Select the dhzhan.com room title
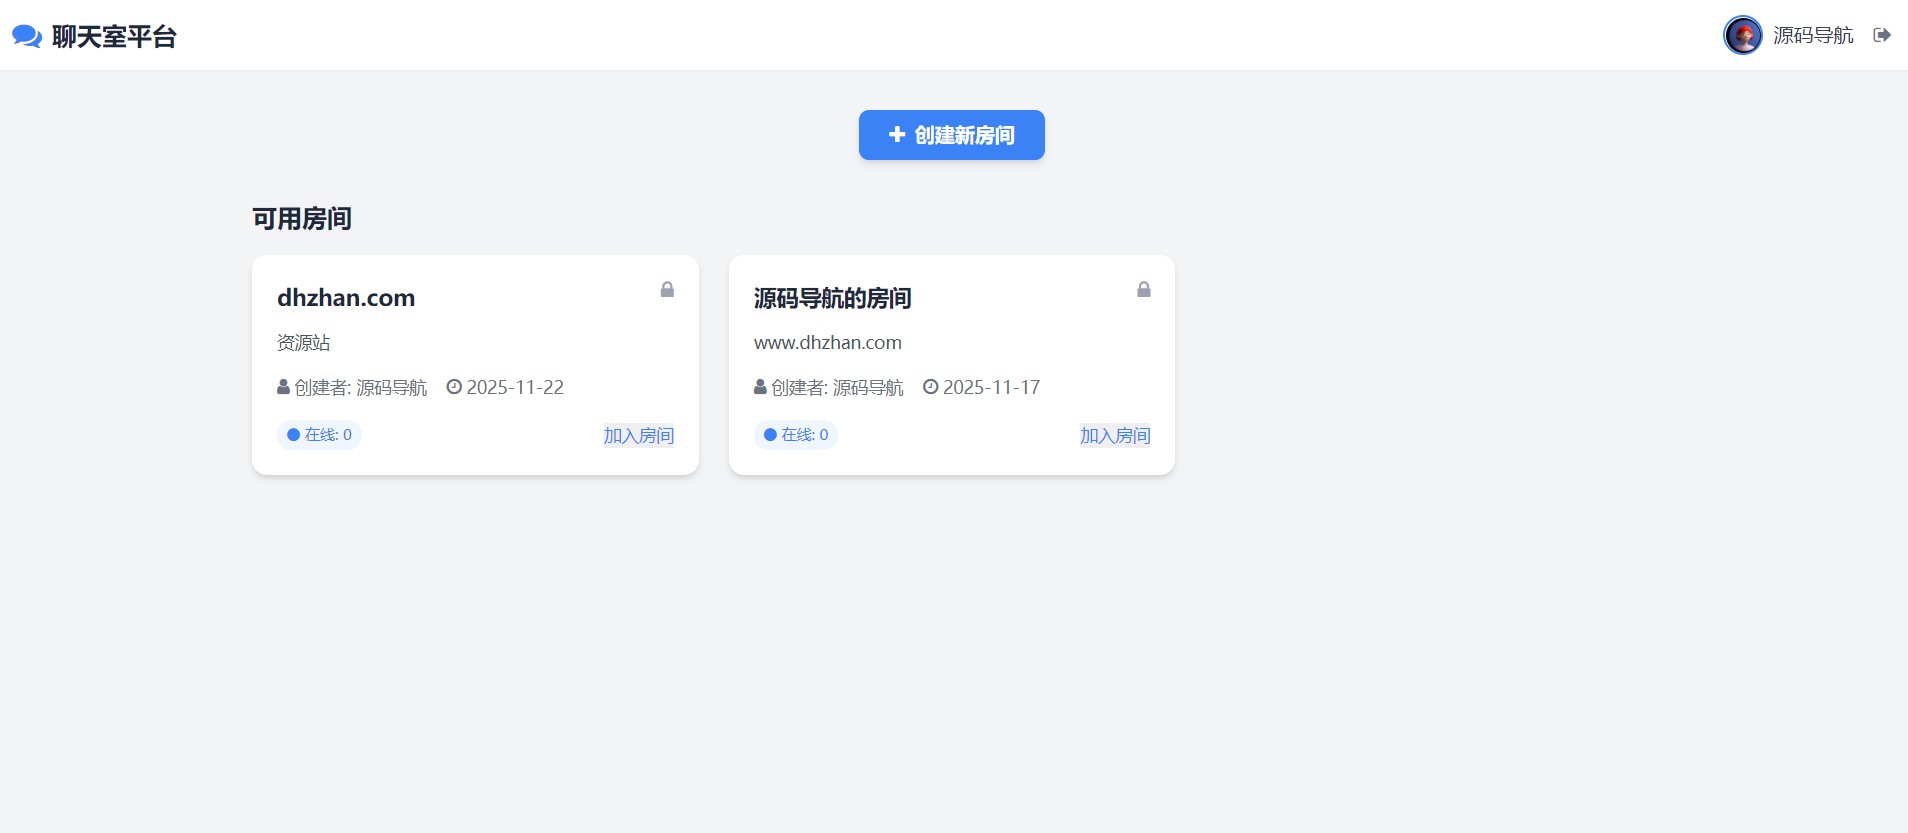 pos(346,298)
